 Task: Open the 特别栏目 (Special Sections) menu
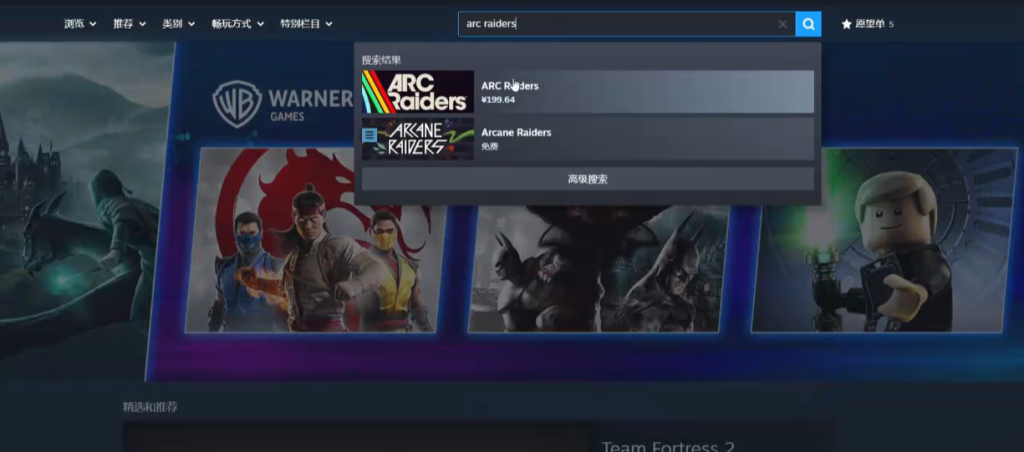[305, 23]
